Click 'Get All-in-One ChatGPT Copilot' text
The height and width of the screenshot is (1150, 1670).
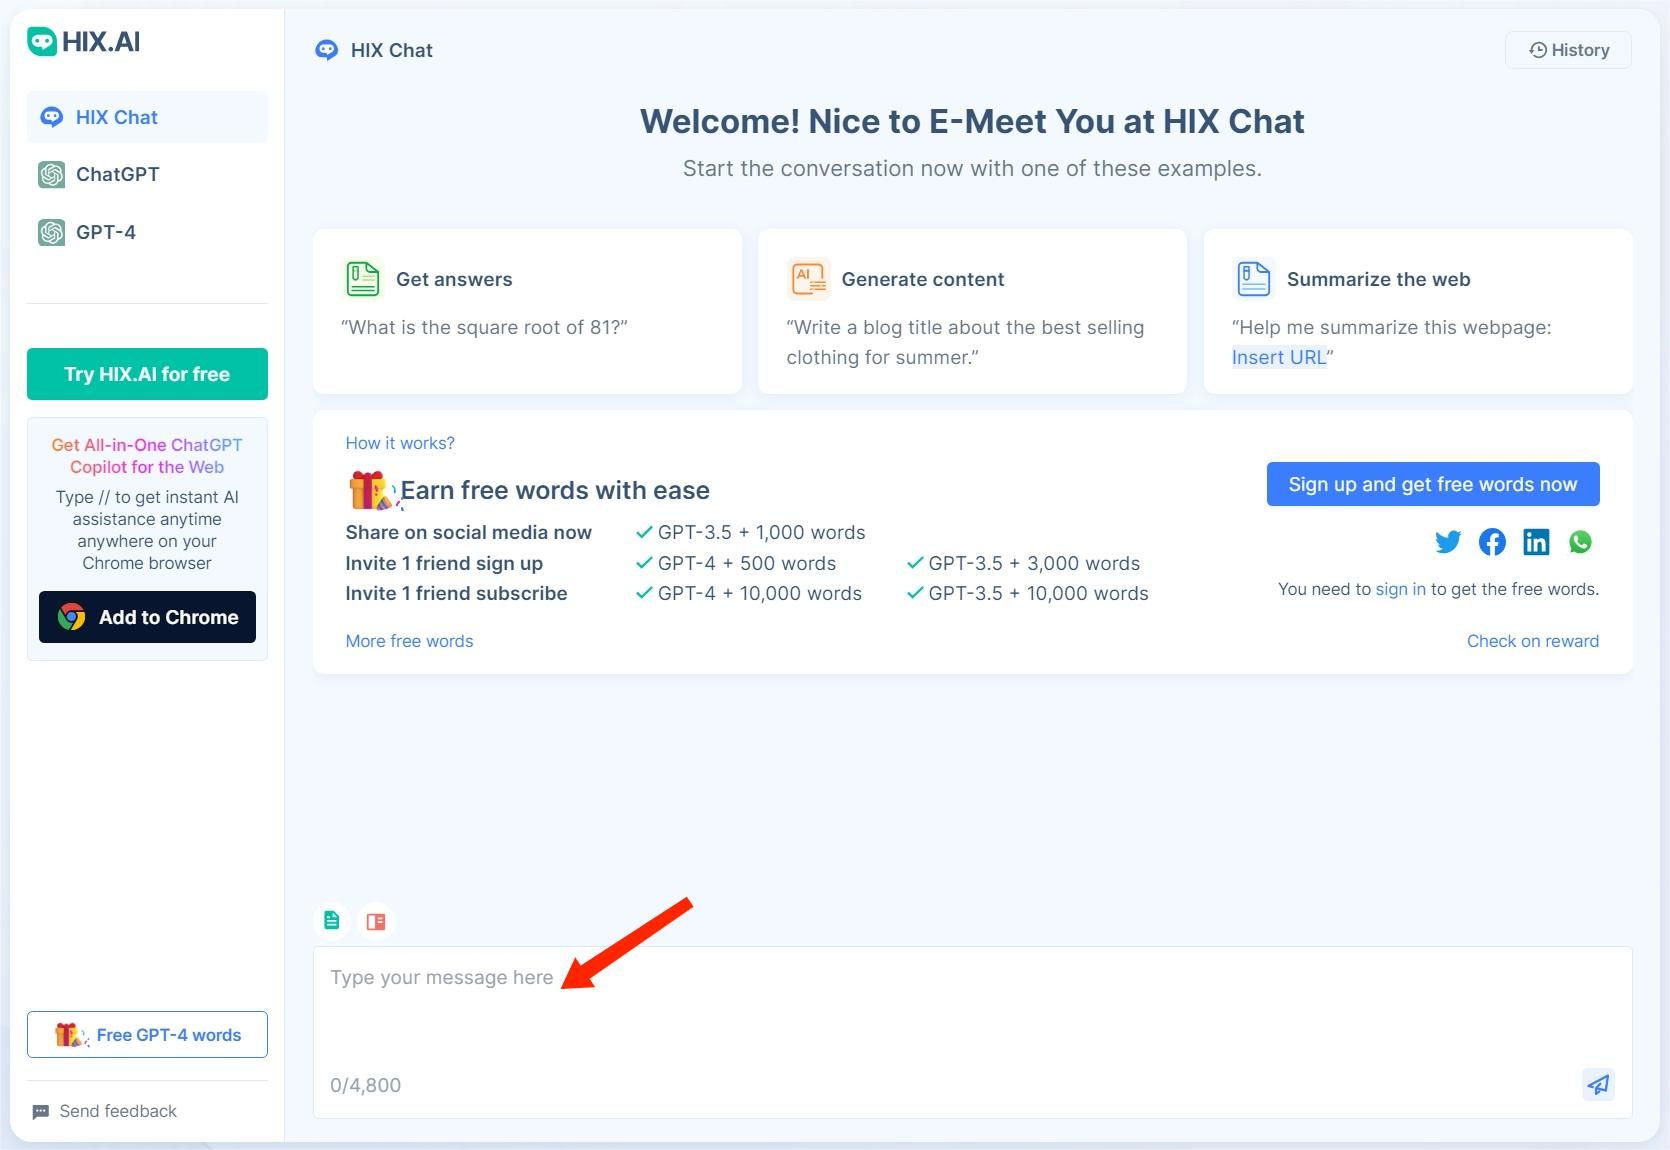pos(147,456)
